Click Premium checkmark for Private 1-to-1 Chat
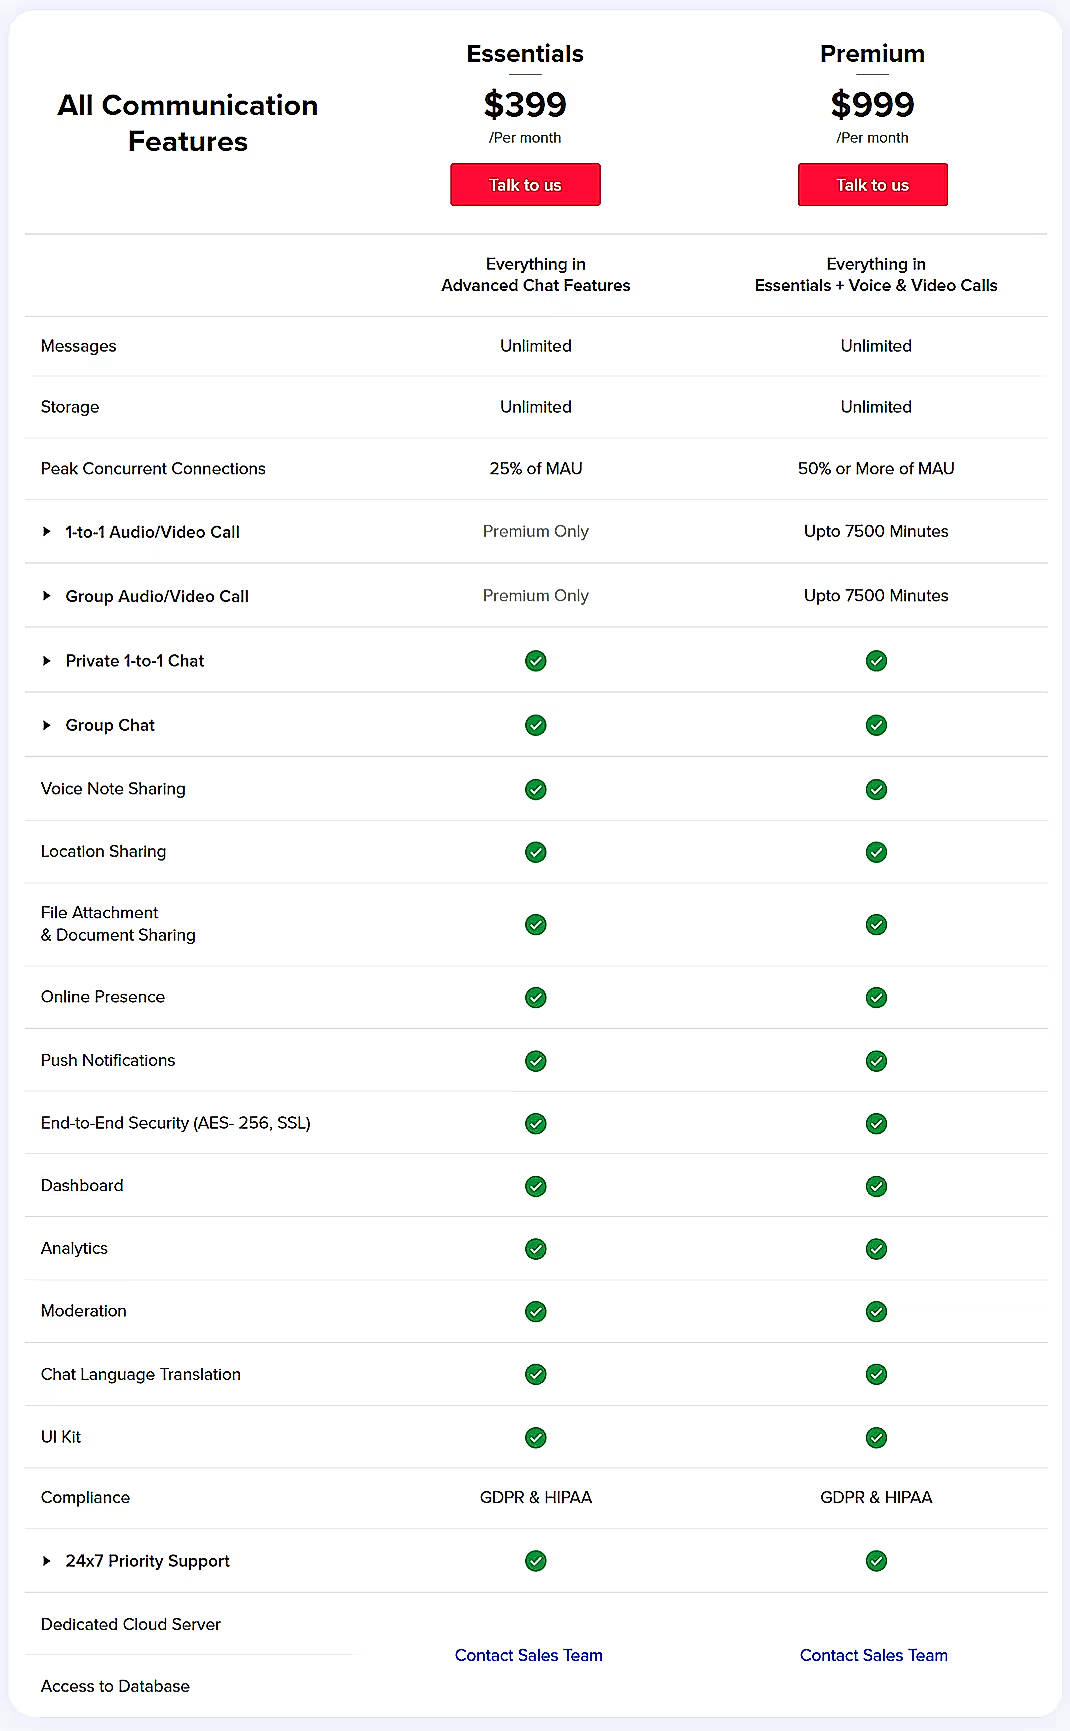 876,661
